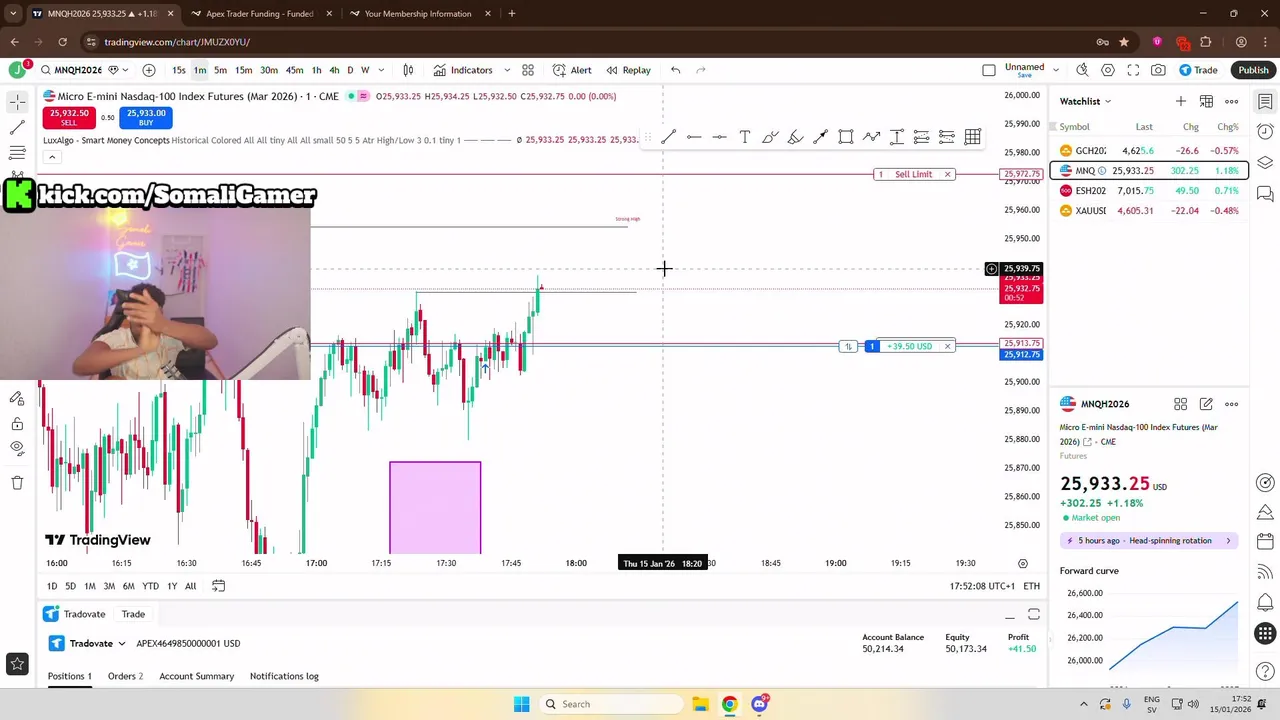Select the YTD date range

point(150,586)
